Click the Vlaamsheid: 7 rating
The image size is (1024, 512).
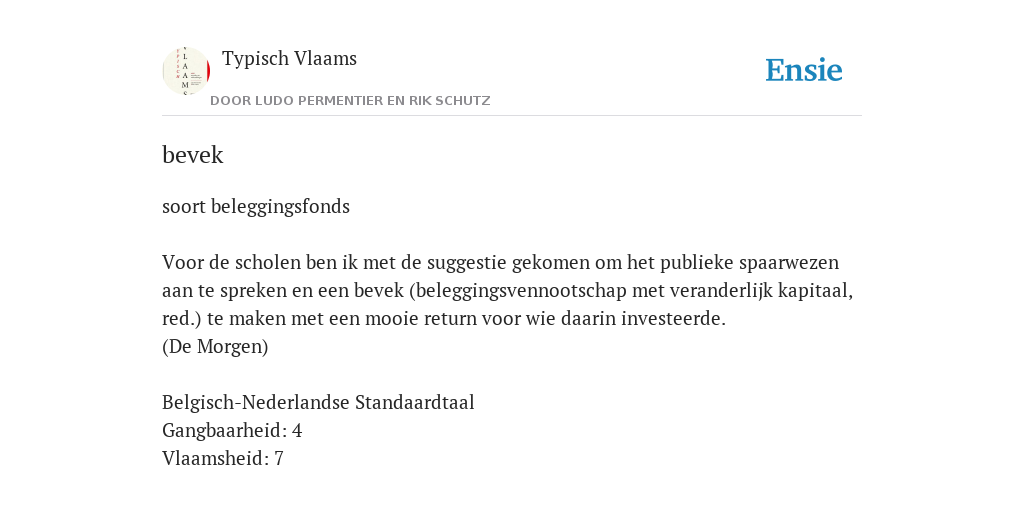223,458
